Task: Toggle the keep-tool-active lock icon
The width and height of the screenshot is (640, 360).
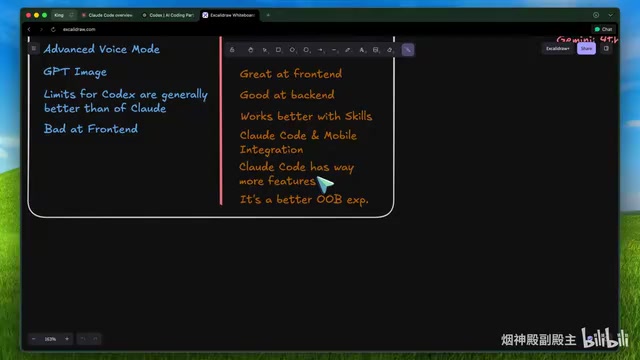Action: click(x=232, y=50)
